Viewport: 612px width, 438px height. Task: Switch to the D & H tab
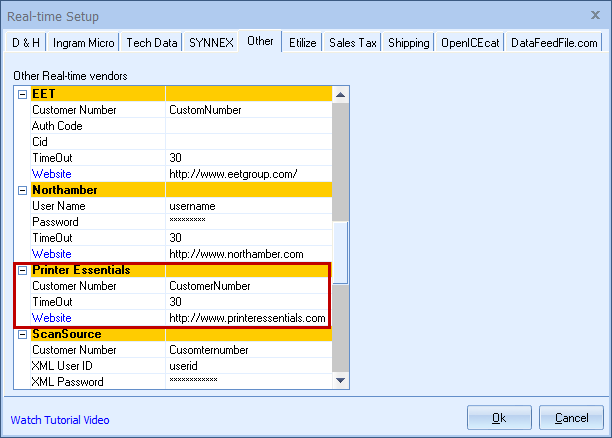[x=26, y=42]
